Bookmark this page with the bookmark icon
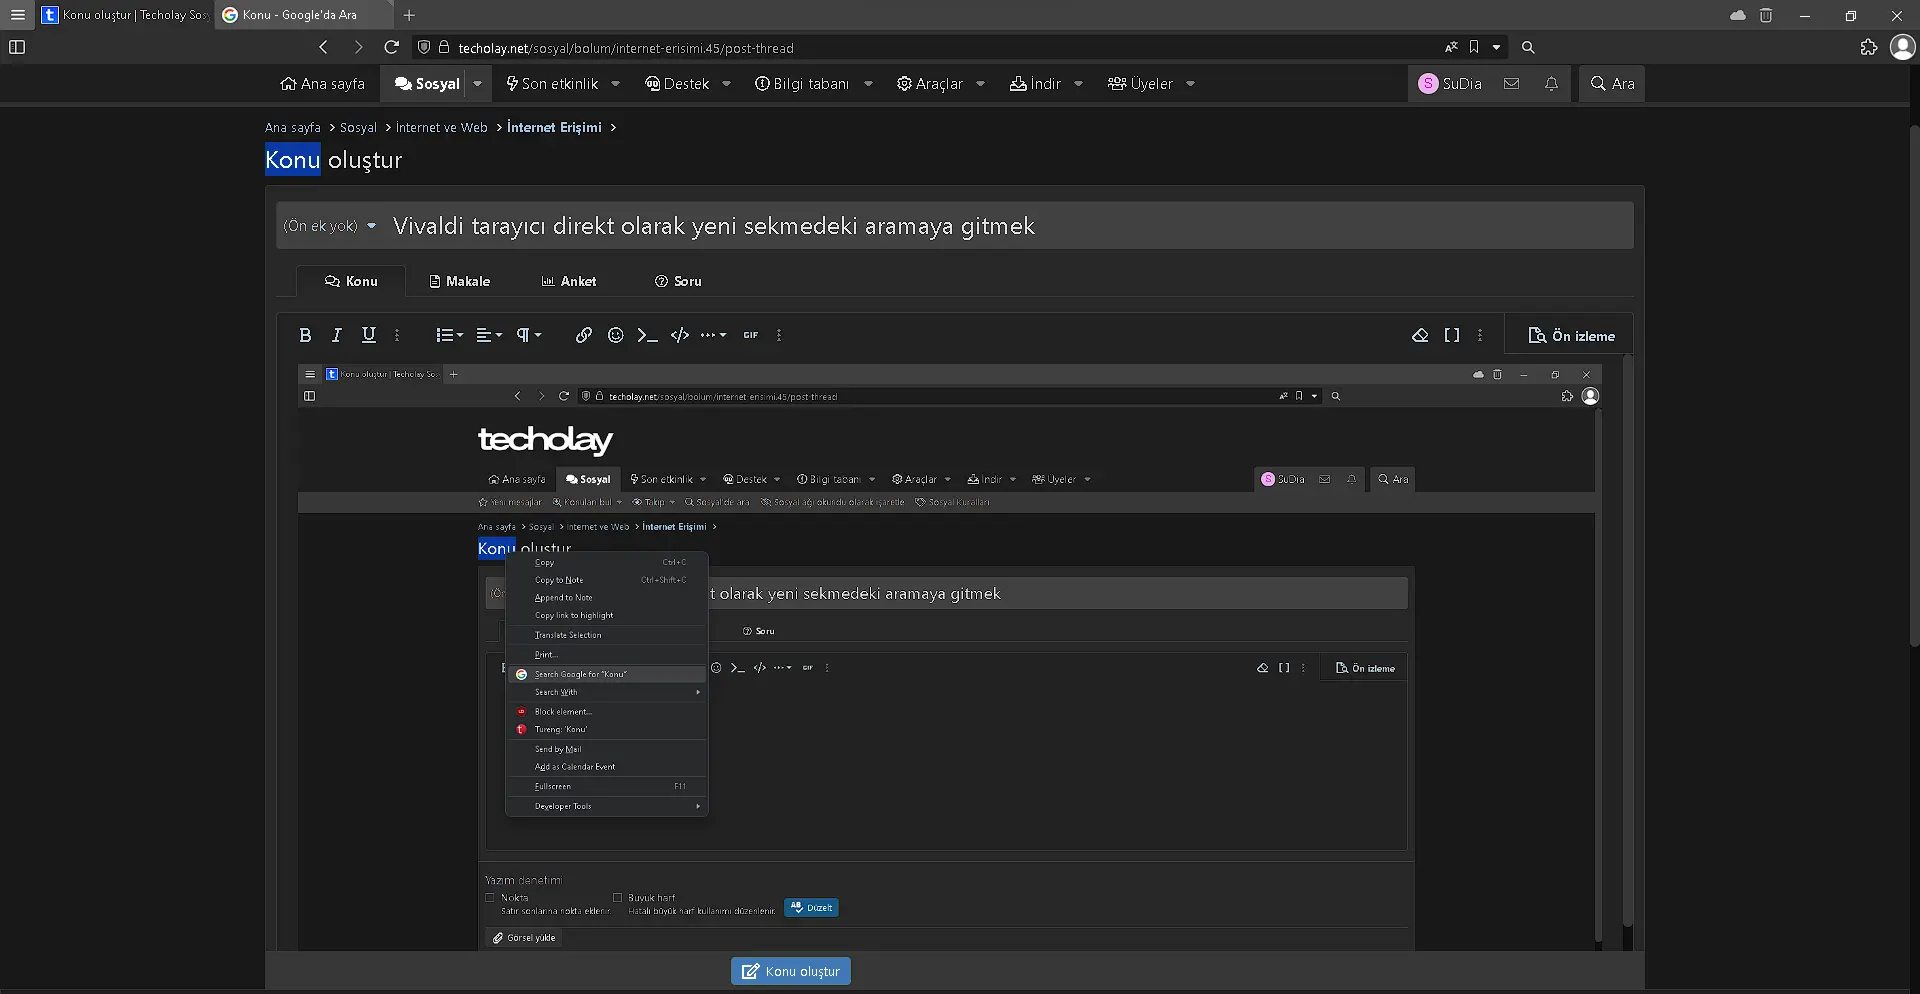The image size is (1920, 994). click(1474, 47)
